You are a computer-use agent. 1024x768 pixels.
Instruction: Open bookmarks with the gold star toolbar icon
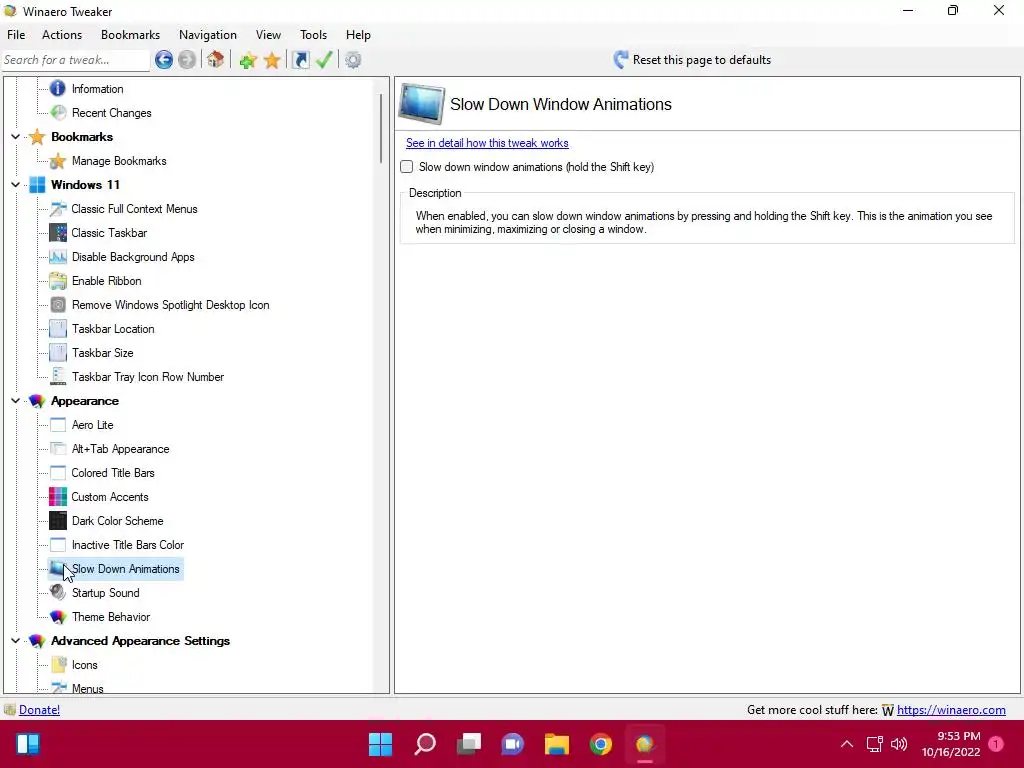pyautogui.click(x=272, y=61)
